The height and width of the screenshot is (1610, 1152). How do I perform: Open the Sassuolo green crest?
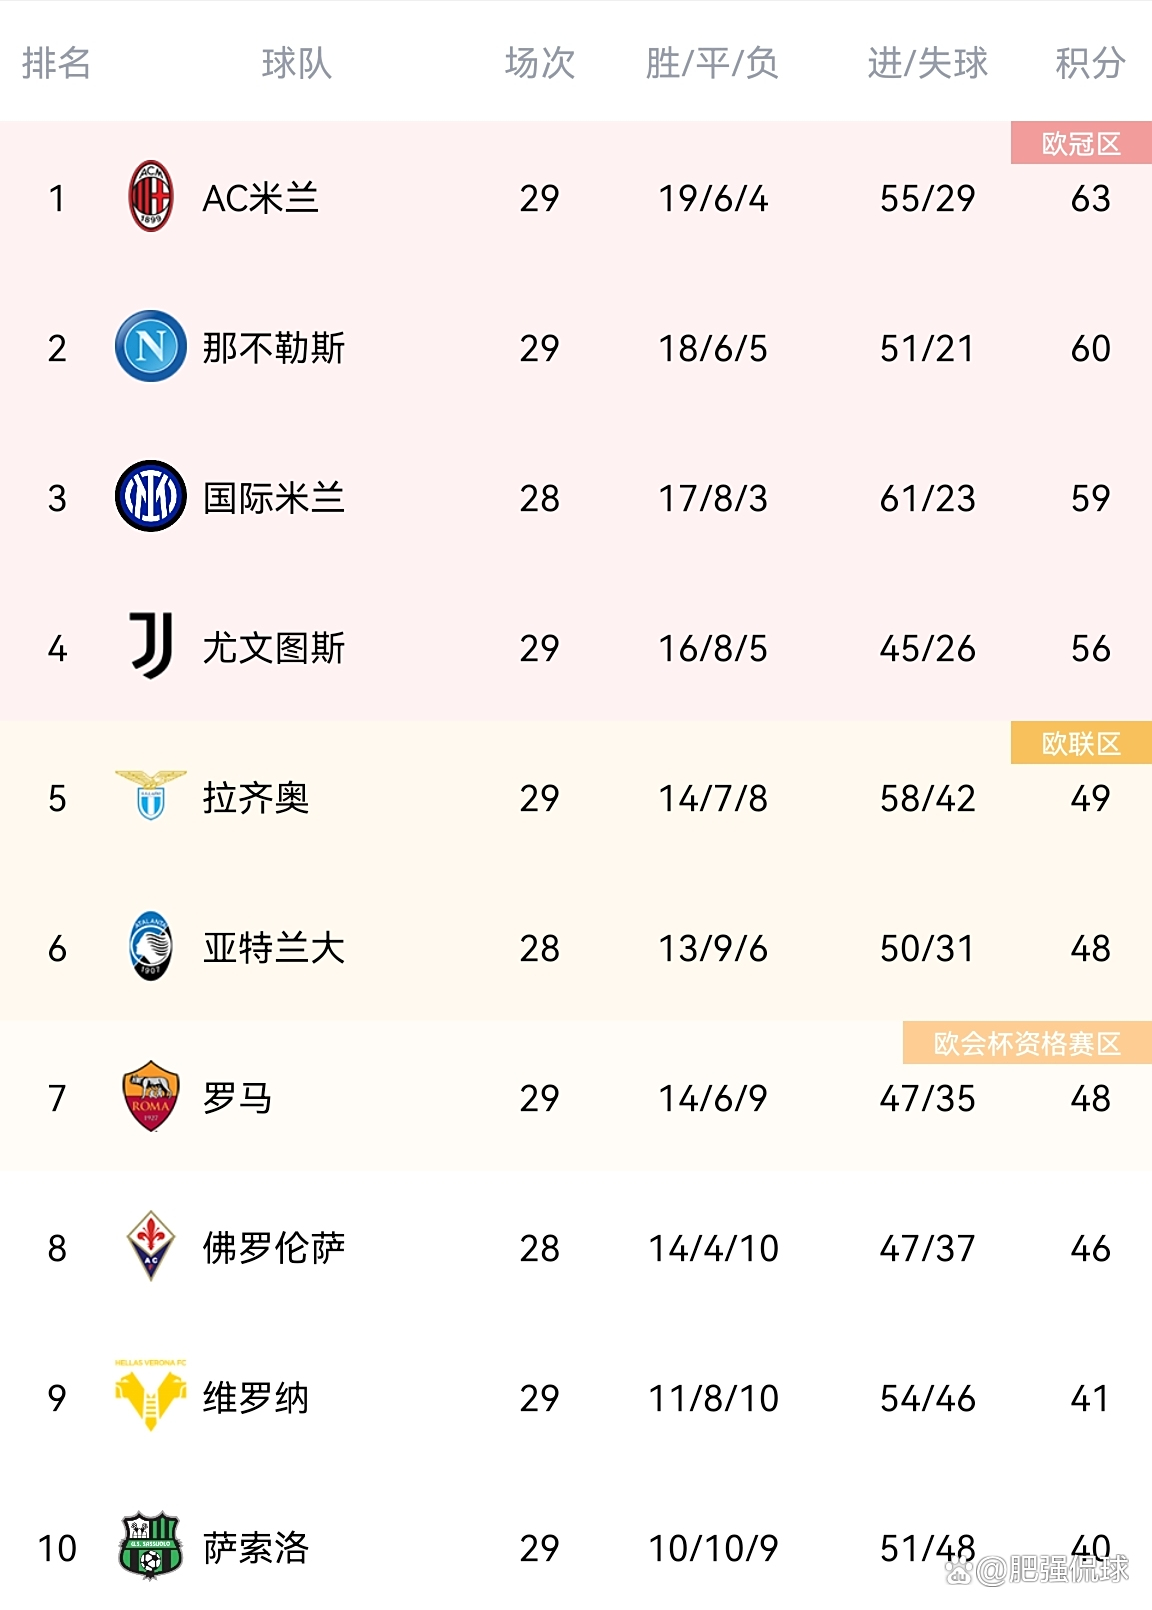click(x=151, y=1546)
